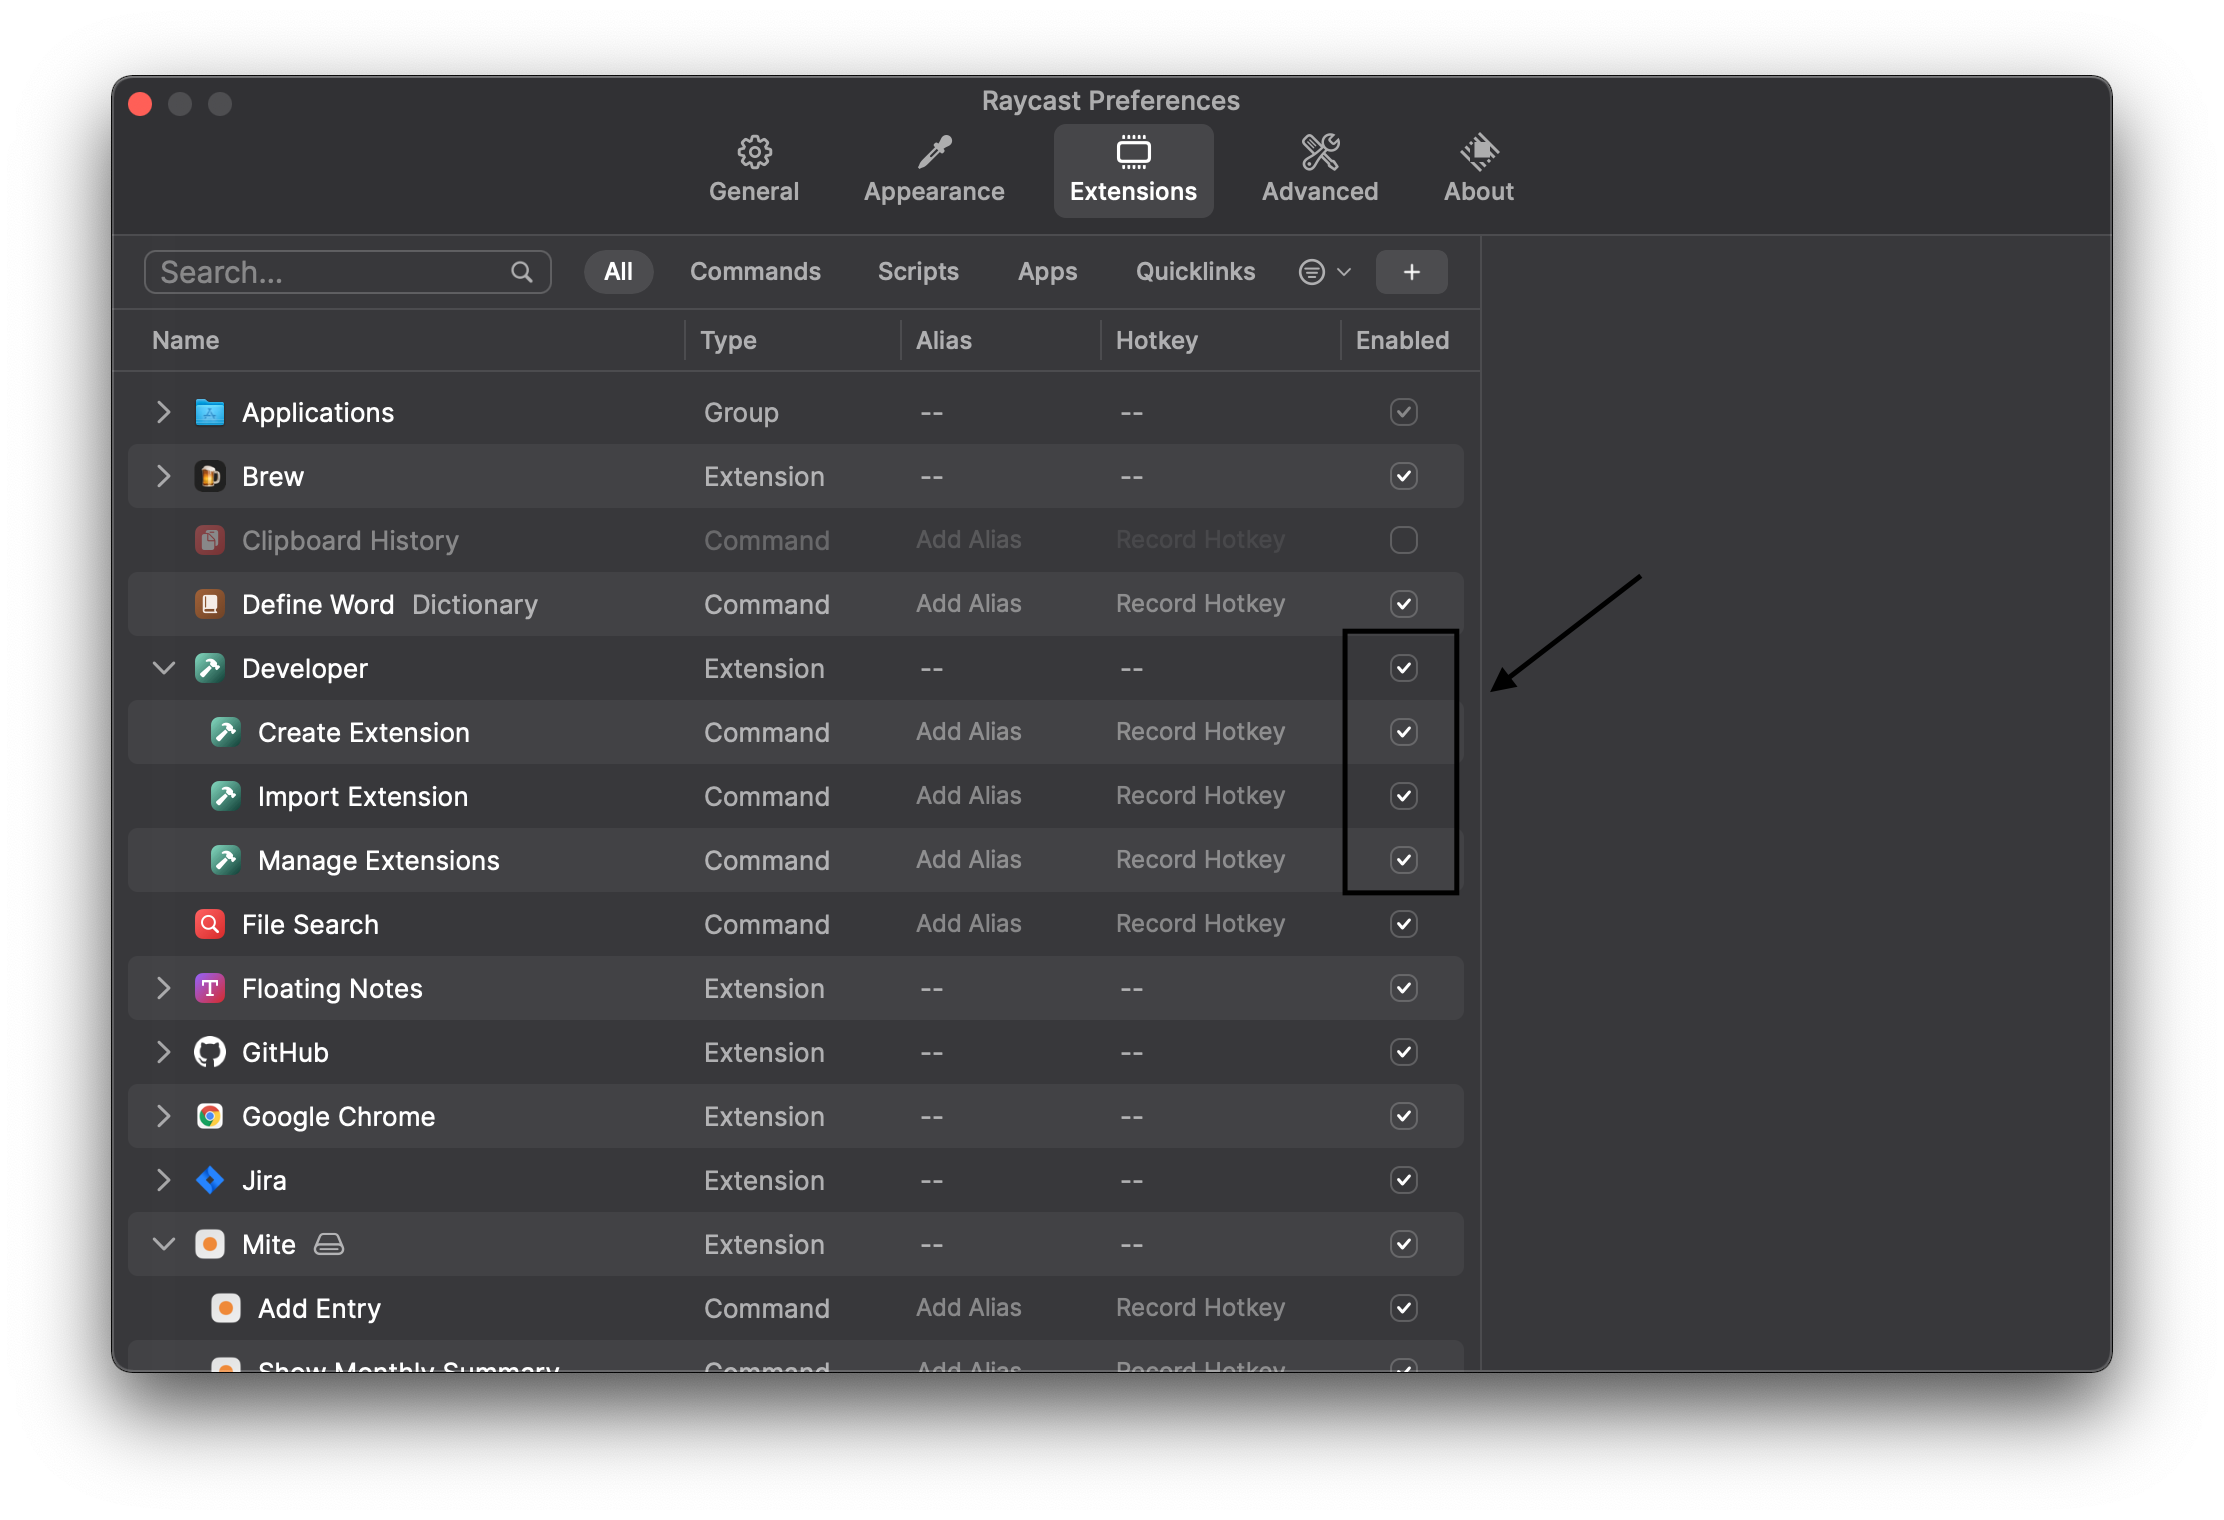Uncheck the Floating Notes extension
Viewport: 2224px width, 1520px height.
click(x=1403, y=988)
